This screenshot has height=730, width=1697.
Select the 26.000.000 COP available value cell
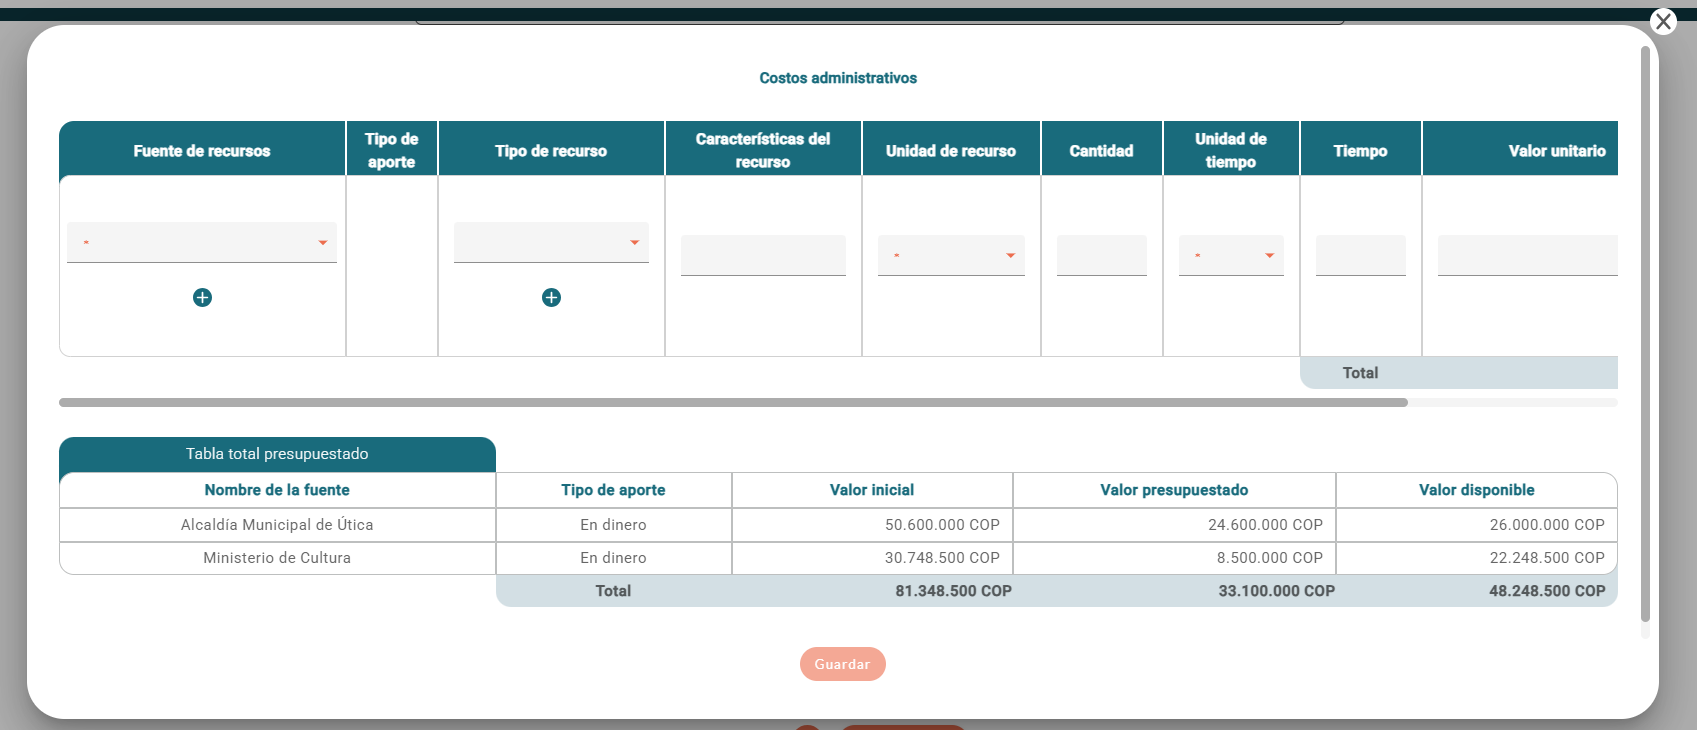point(1477,525)
